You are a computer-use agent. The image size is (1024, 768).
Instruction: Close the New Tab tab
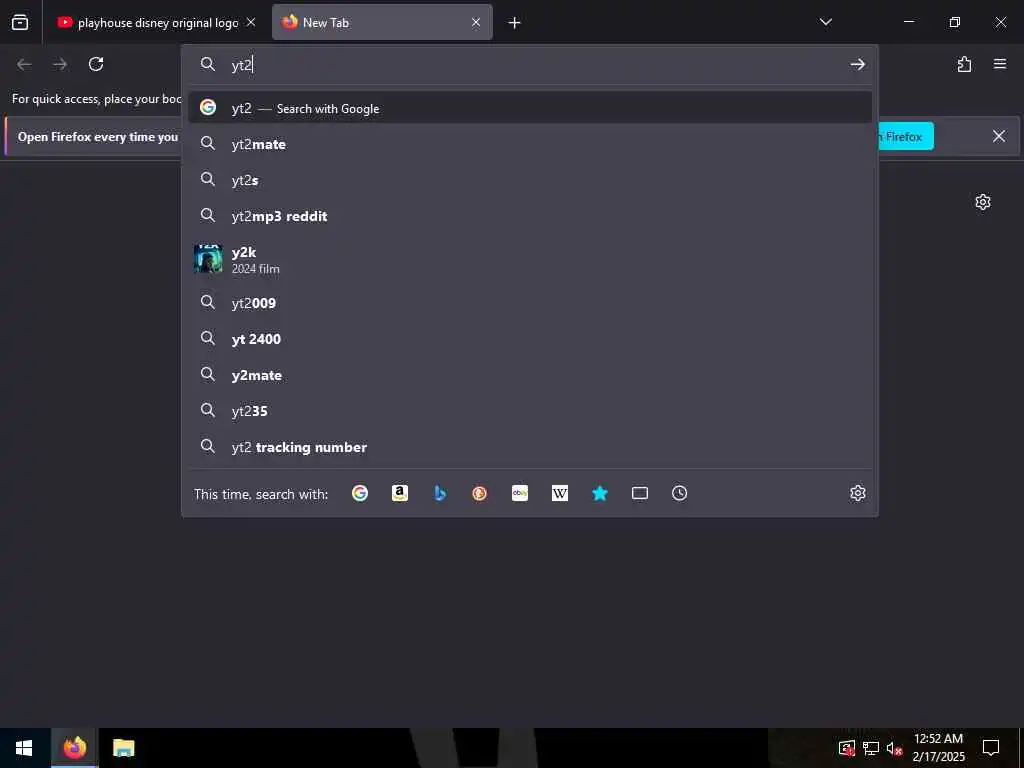pyautogui.click(x=476, y=22)
